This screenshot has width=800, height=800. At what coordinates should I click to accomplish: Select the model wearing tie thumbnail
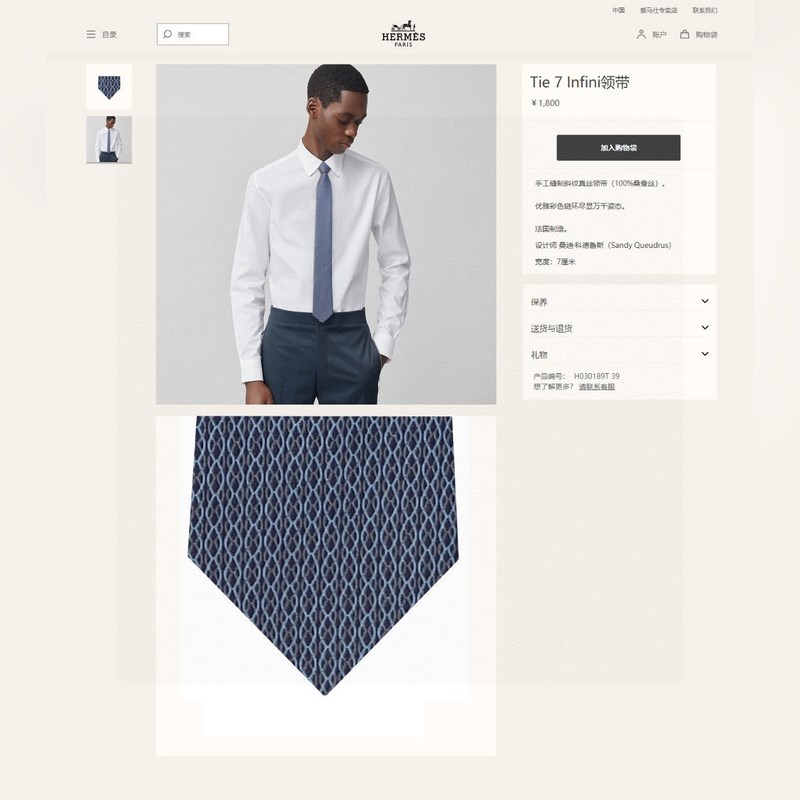coord(109,140)
